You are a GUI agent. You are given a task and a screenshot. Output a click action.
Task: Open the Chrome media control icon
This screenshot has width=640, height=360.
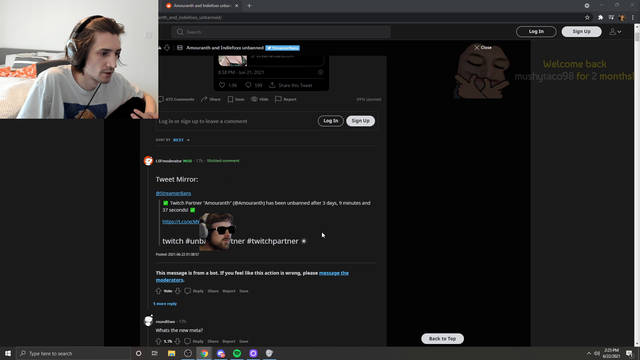pos(611,18)
